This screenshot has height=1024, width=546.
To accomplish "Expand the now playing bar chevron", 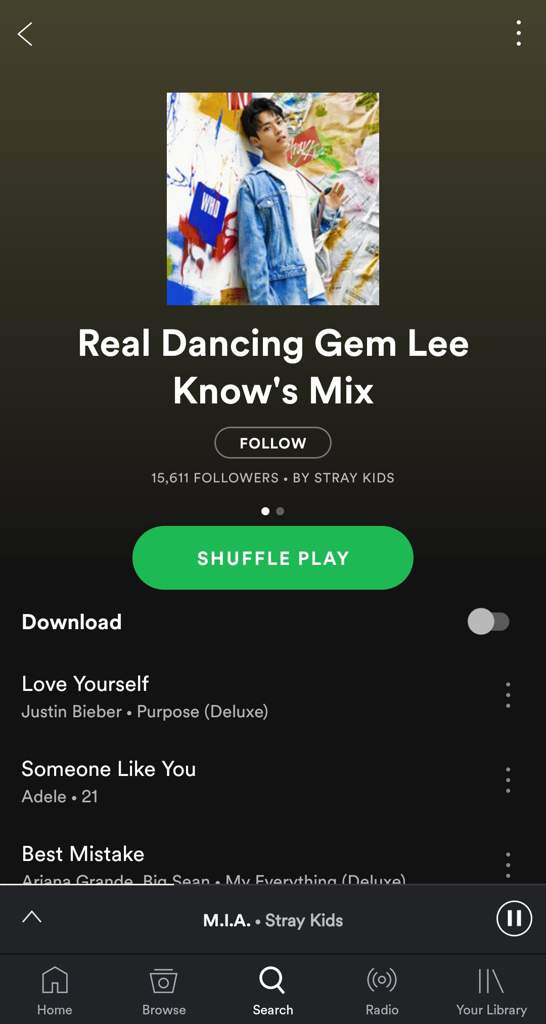I will click(x=31, y=917).
